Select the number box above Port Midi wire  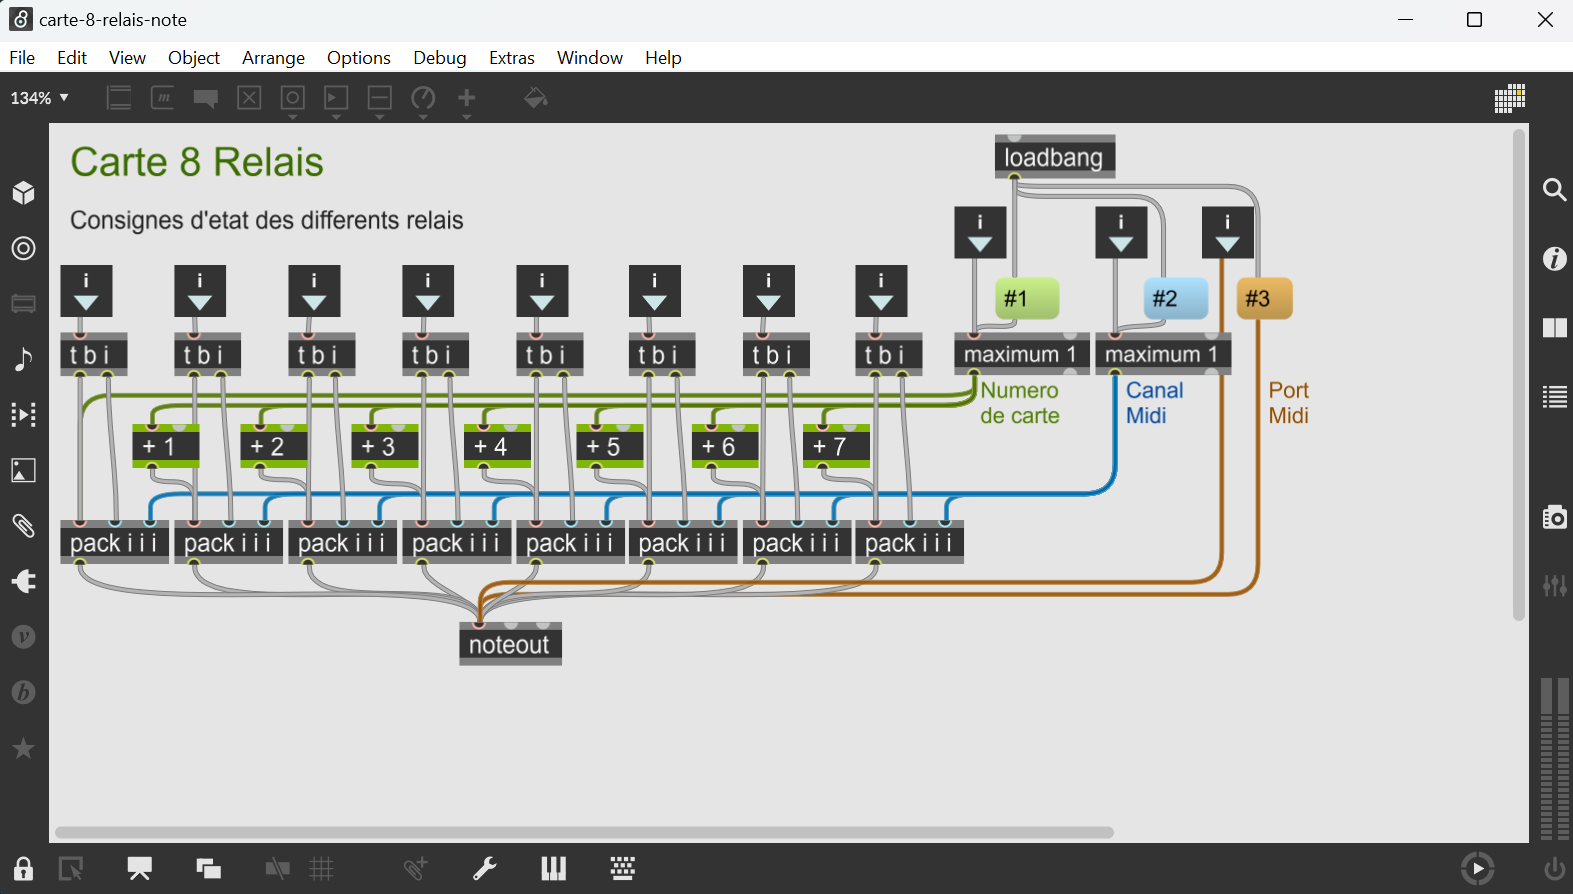pos(1227,233)
